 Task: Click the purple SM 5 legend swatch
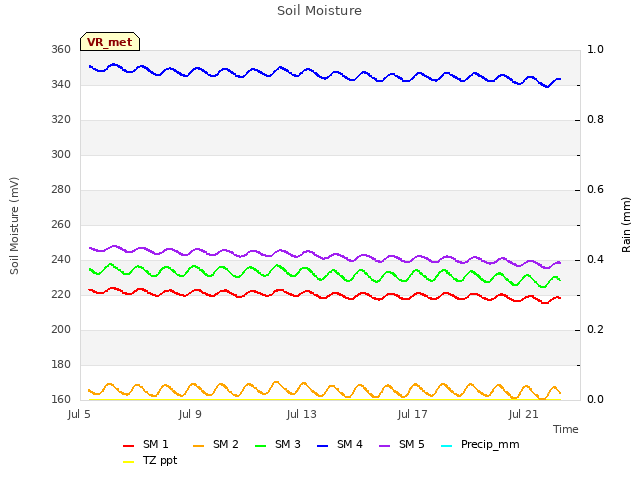tap(384, 446)
